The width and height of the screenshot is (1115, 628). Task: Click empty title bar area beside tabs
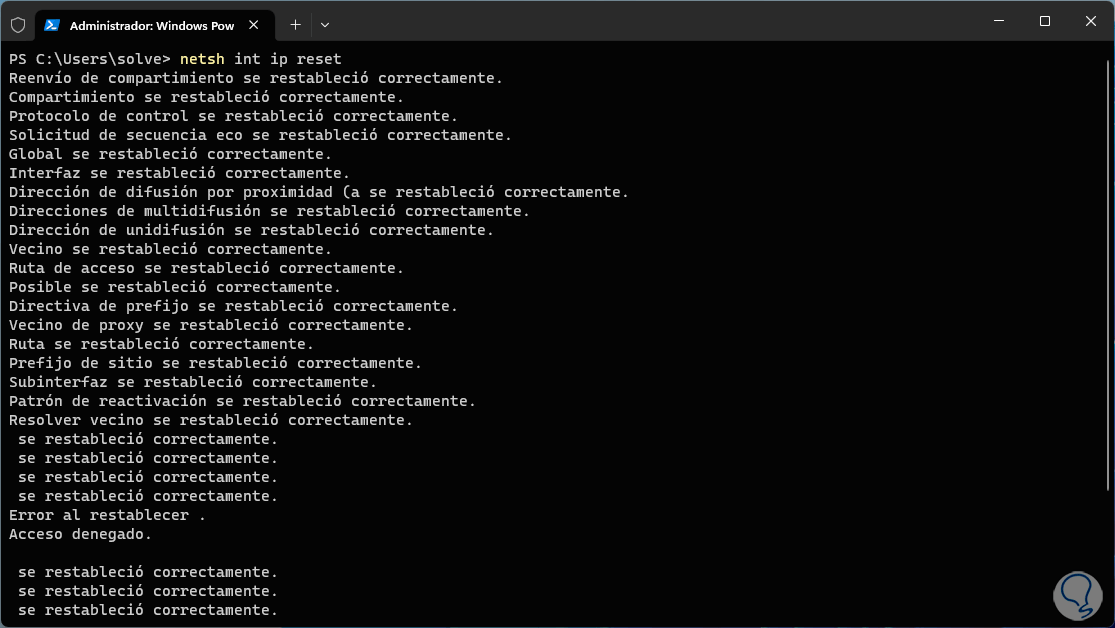click(650, 22)
